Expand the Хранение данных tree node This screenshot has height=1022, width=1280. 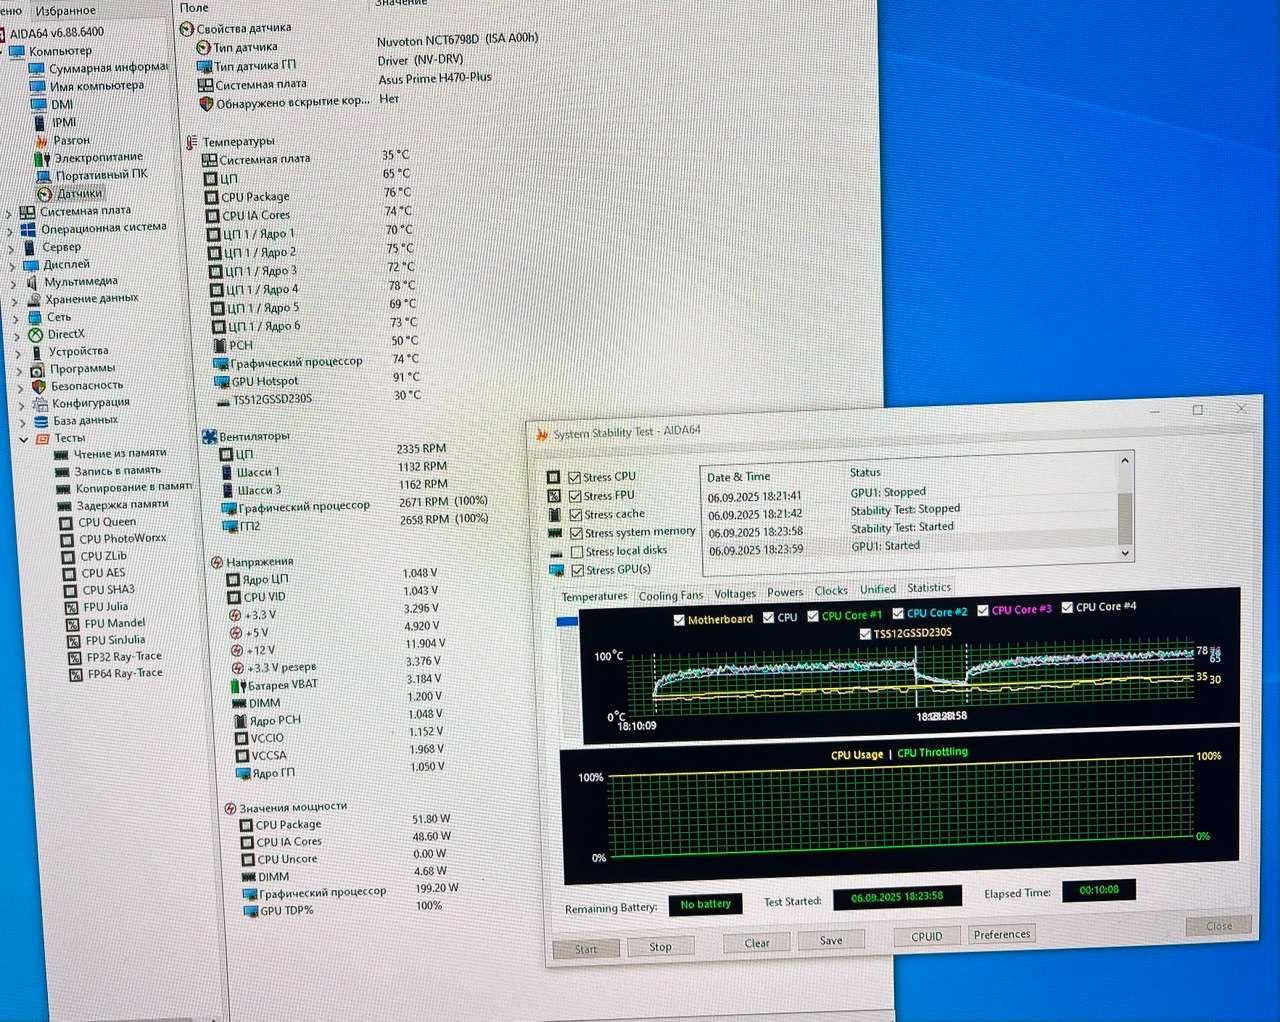[14, 301]
